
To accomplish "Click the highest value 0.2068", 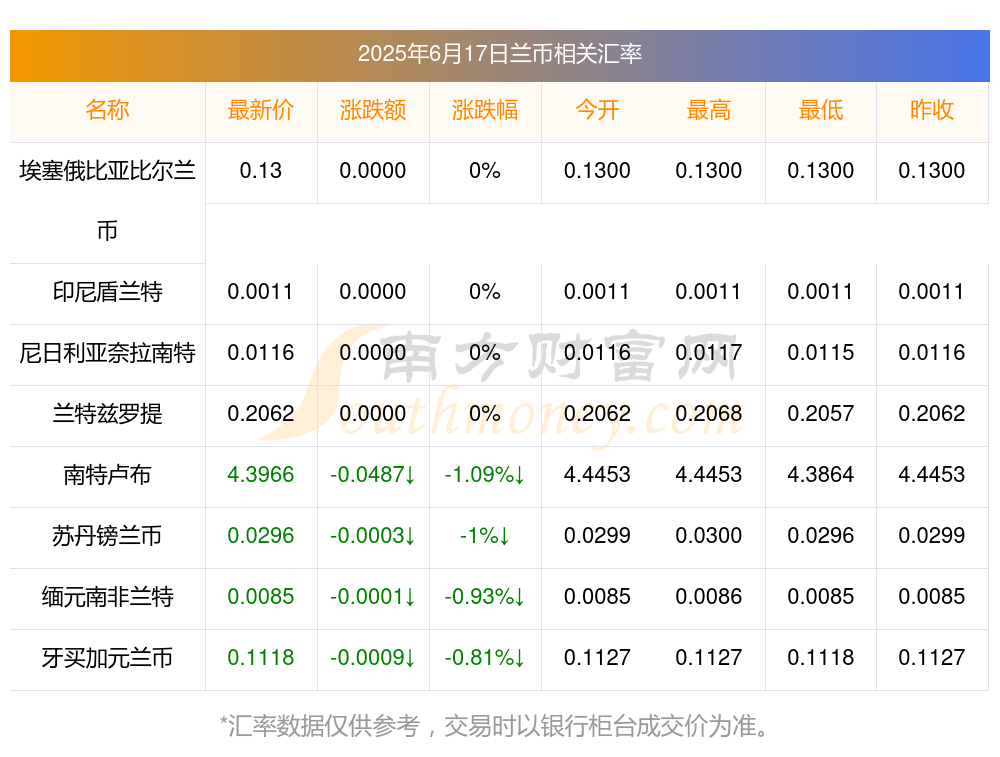I will (x=709, y=414).
